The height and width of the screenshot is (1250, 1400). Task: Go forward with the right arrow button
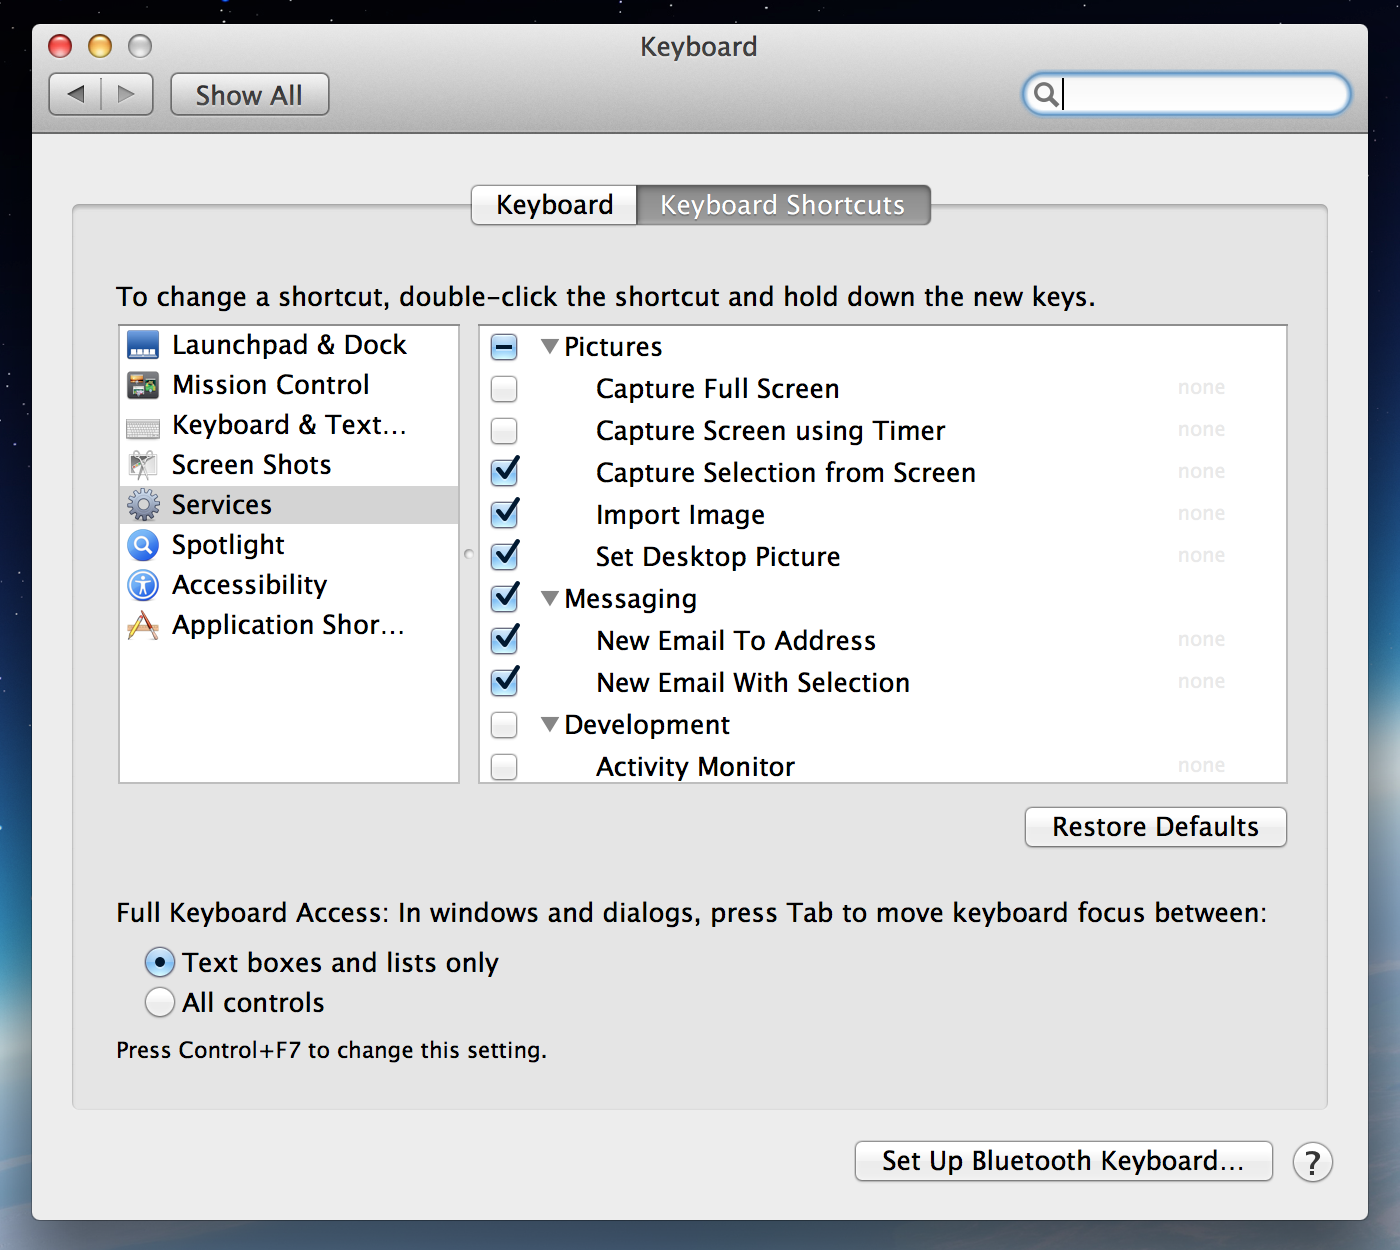coord(127,94)
